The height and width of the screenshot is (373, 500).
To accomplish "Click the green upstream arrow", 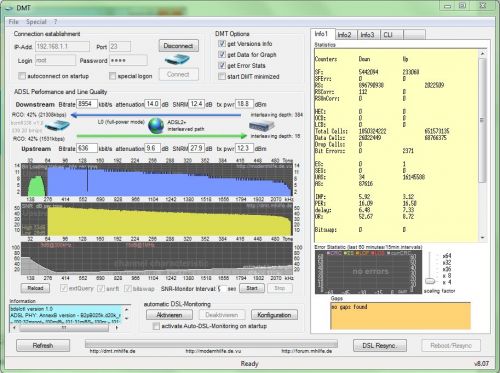I will tap(162, 136).
